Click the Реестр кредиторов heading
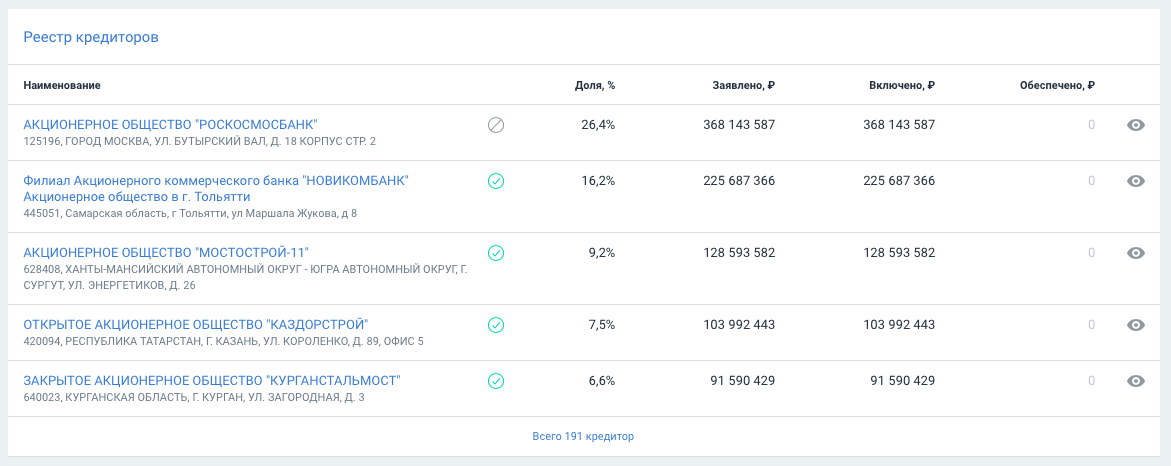 pos(91,37)
